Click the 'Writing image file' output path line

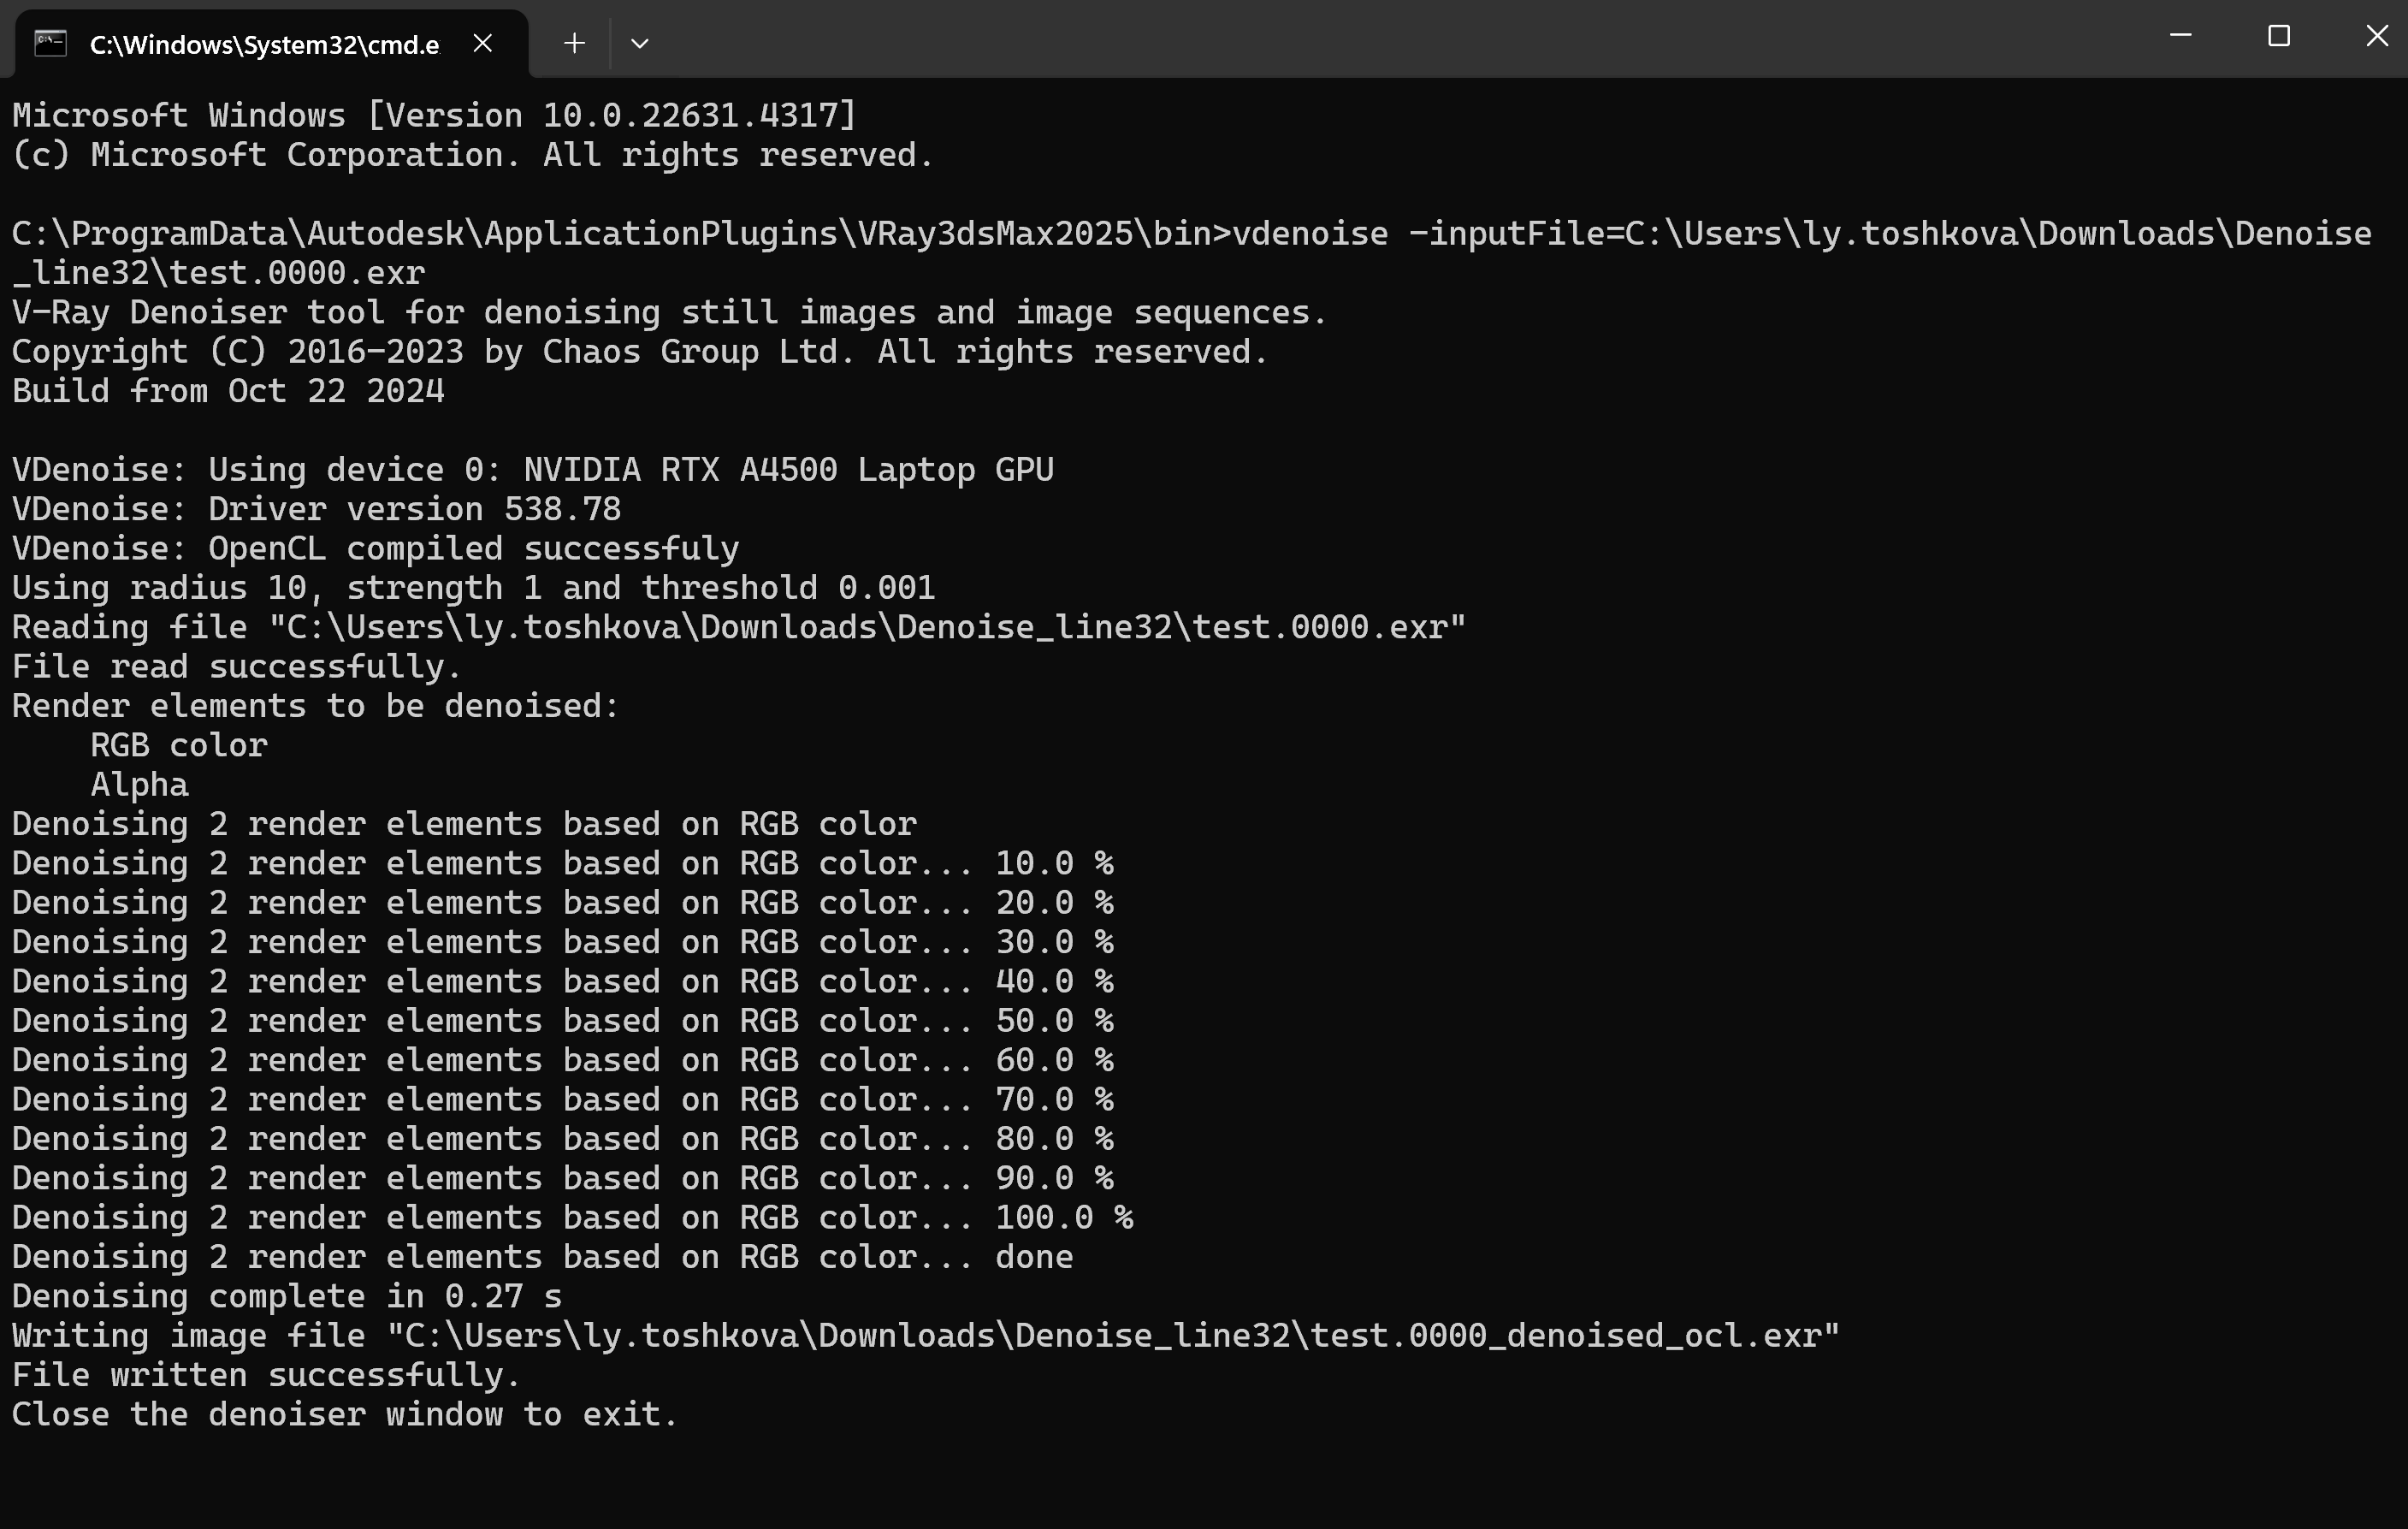pyautogui.click(x=926, y=1336)
